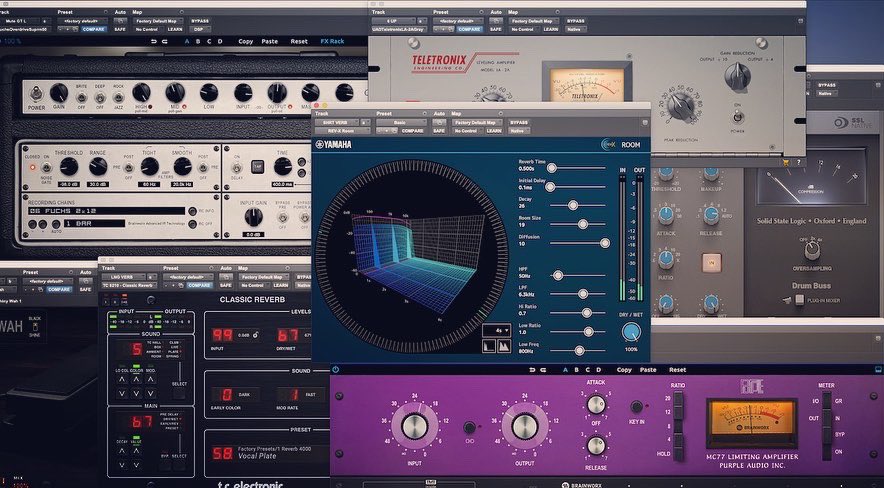This screenshot has height=488, width=884.
Task: Click the Teletronix Peak Reduction knob
Action: click(x=682, y=107)
